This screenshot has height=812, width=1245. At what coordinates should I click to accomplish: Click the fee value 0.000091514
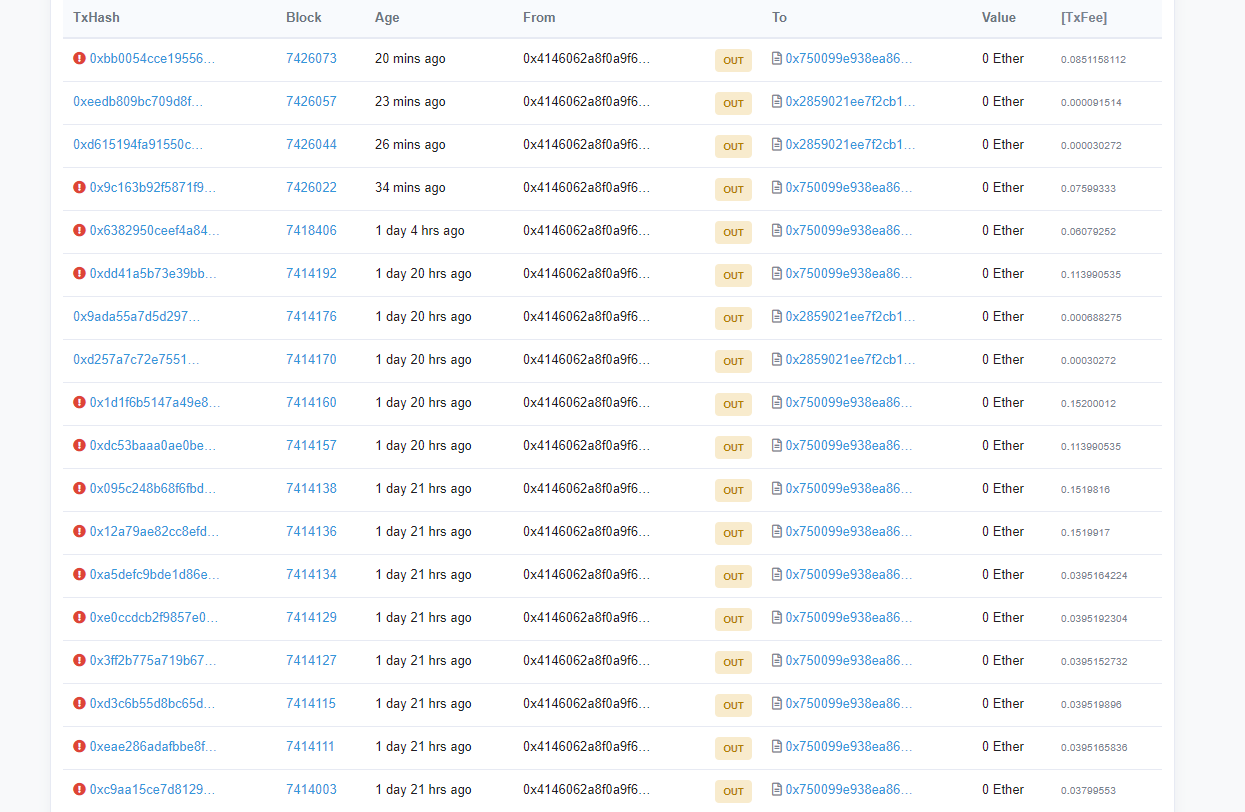(1091, 102)
